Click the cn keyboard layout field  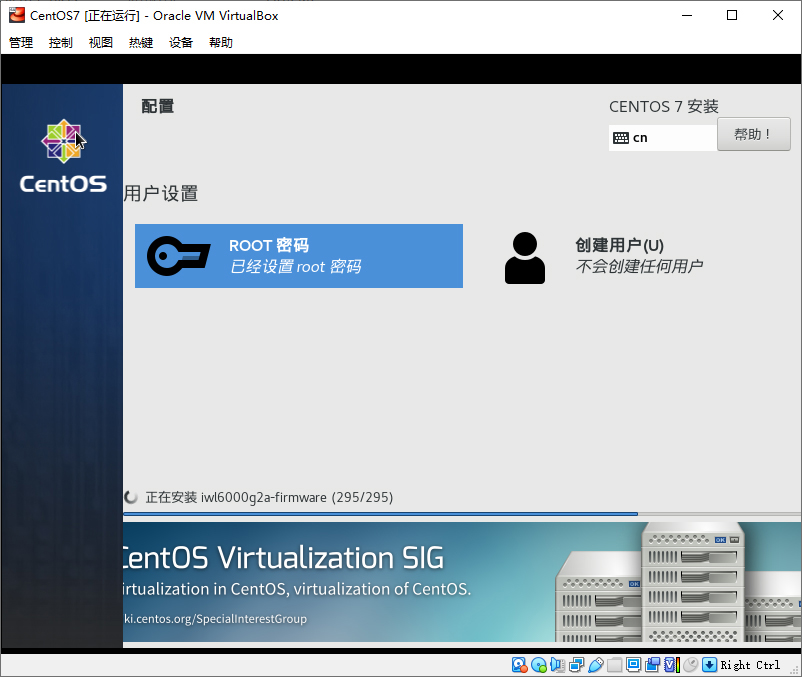point(662,137)
